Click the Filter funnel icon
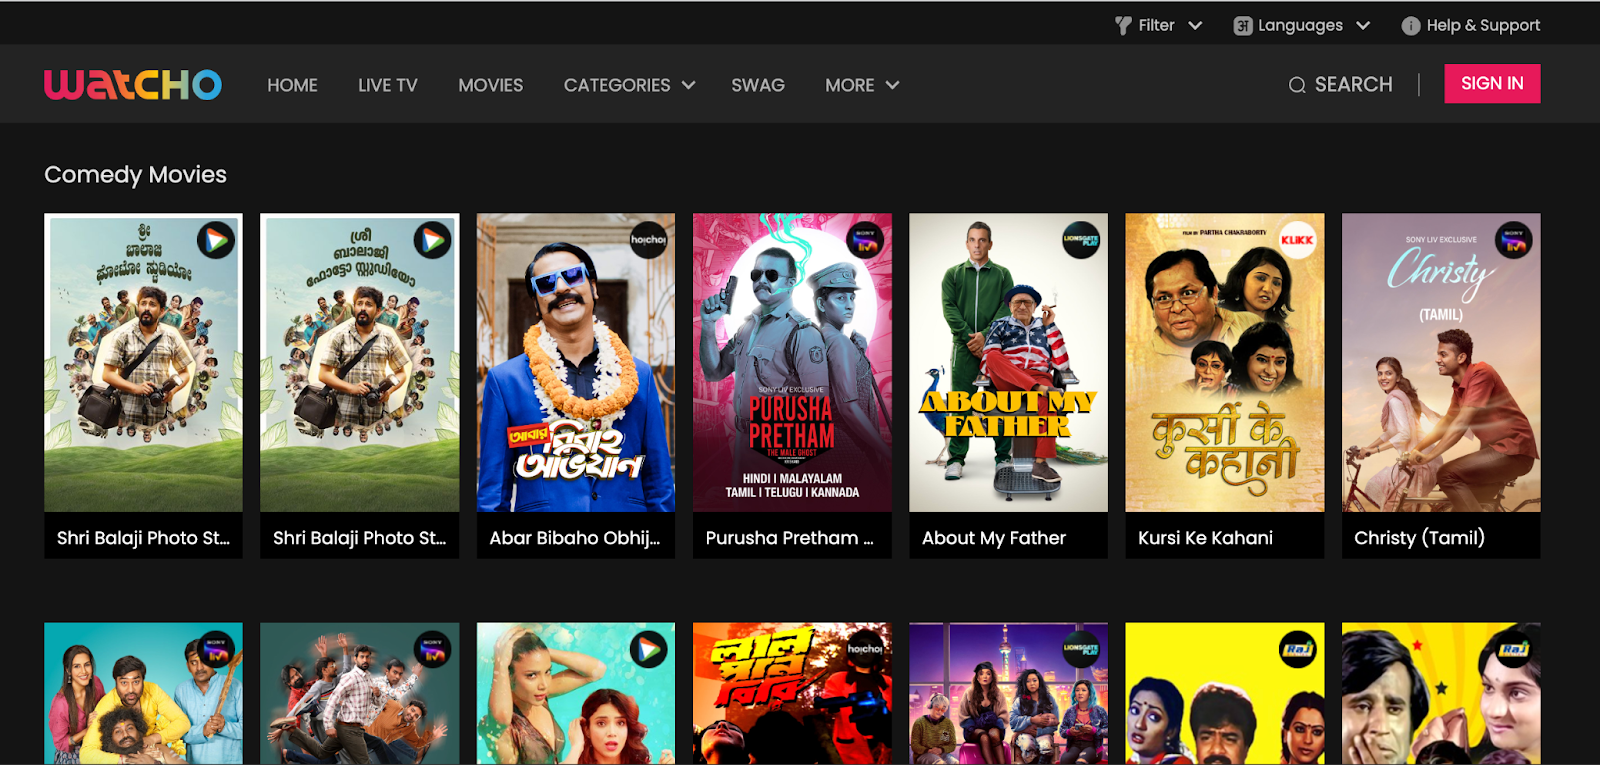The height and width of the screenshot is (765, 1600). (1123, 26)
